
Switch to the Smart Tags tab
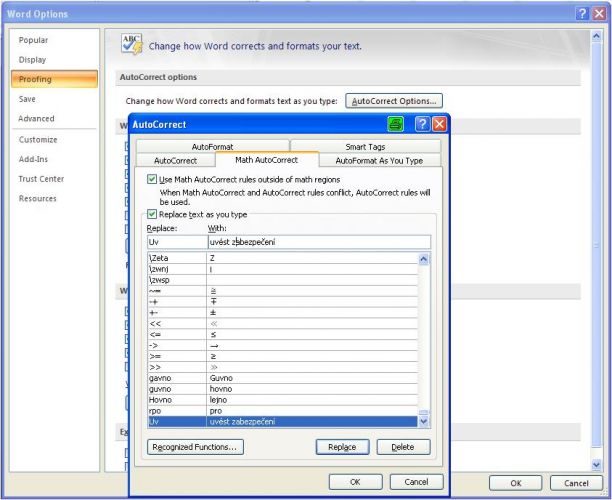coord(365,147)
